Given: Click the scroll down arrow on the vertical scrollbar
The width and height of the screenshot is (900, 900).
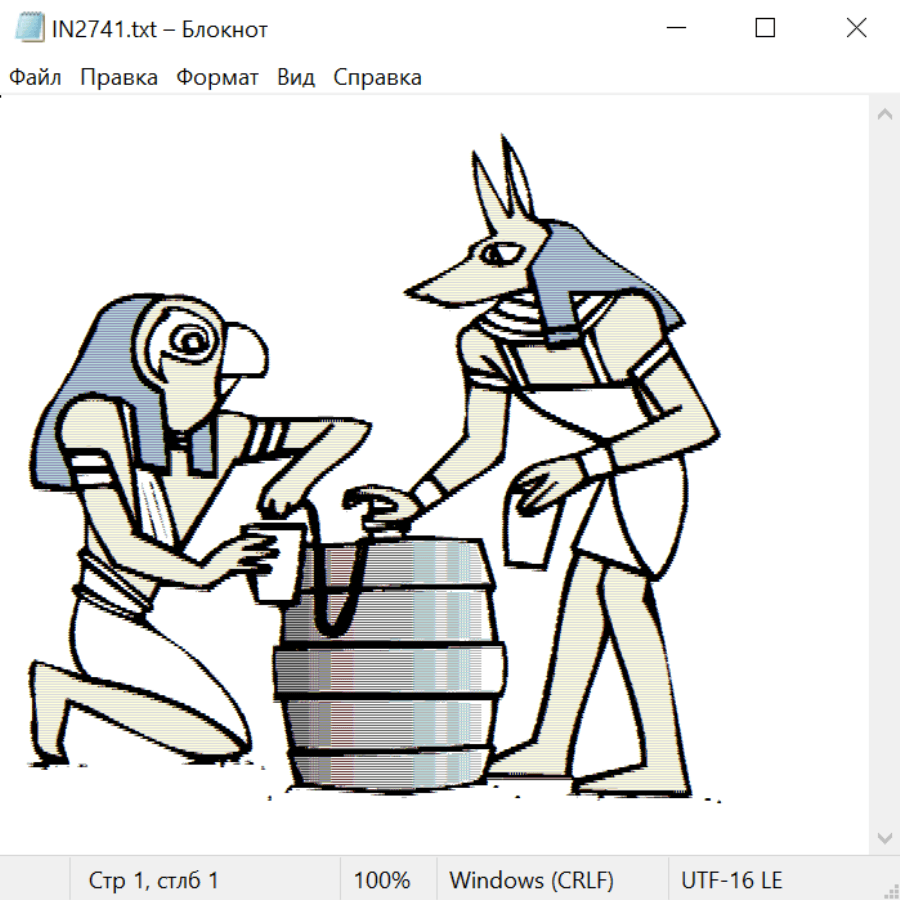Looking at the screenshot, I should (x=884, y=837).
